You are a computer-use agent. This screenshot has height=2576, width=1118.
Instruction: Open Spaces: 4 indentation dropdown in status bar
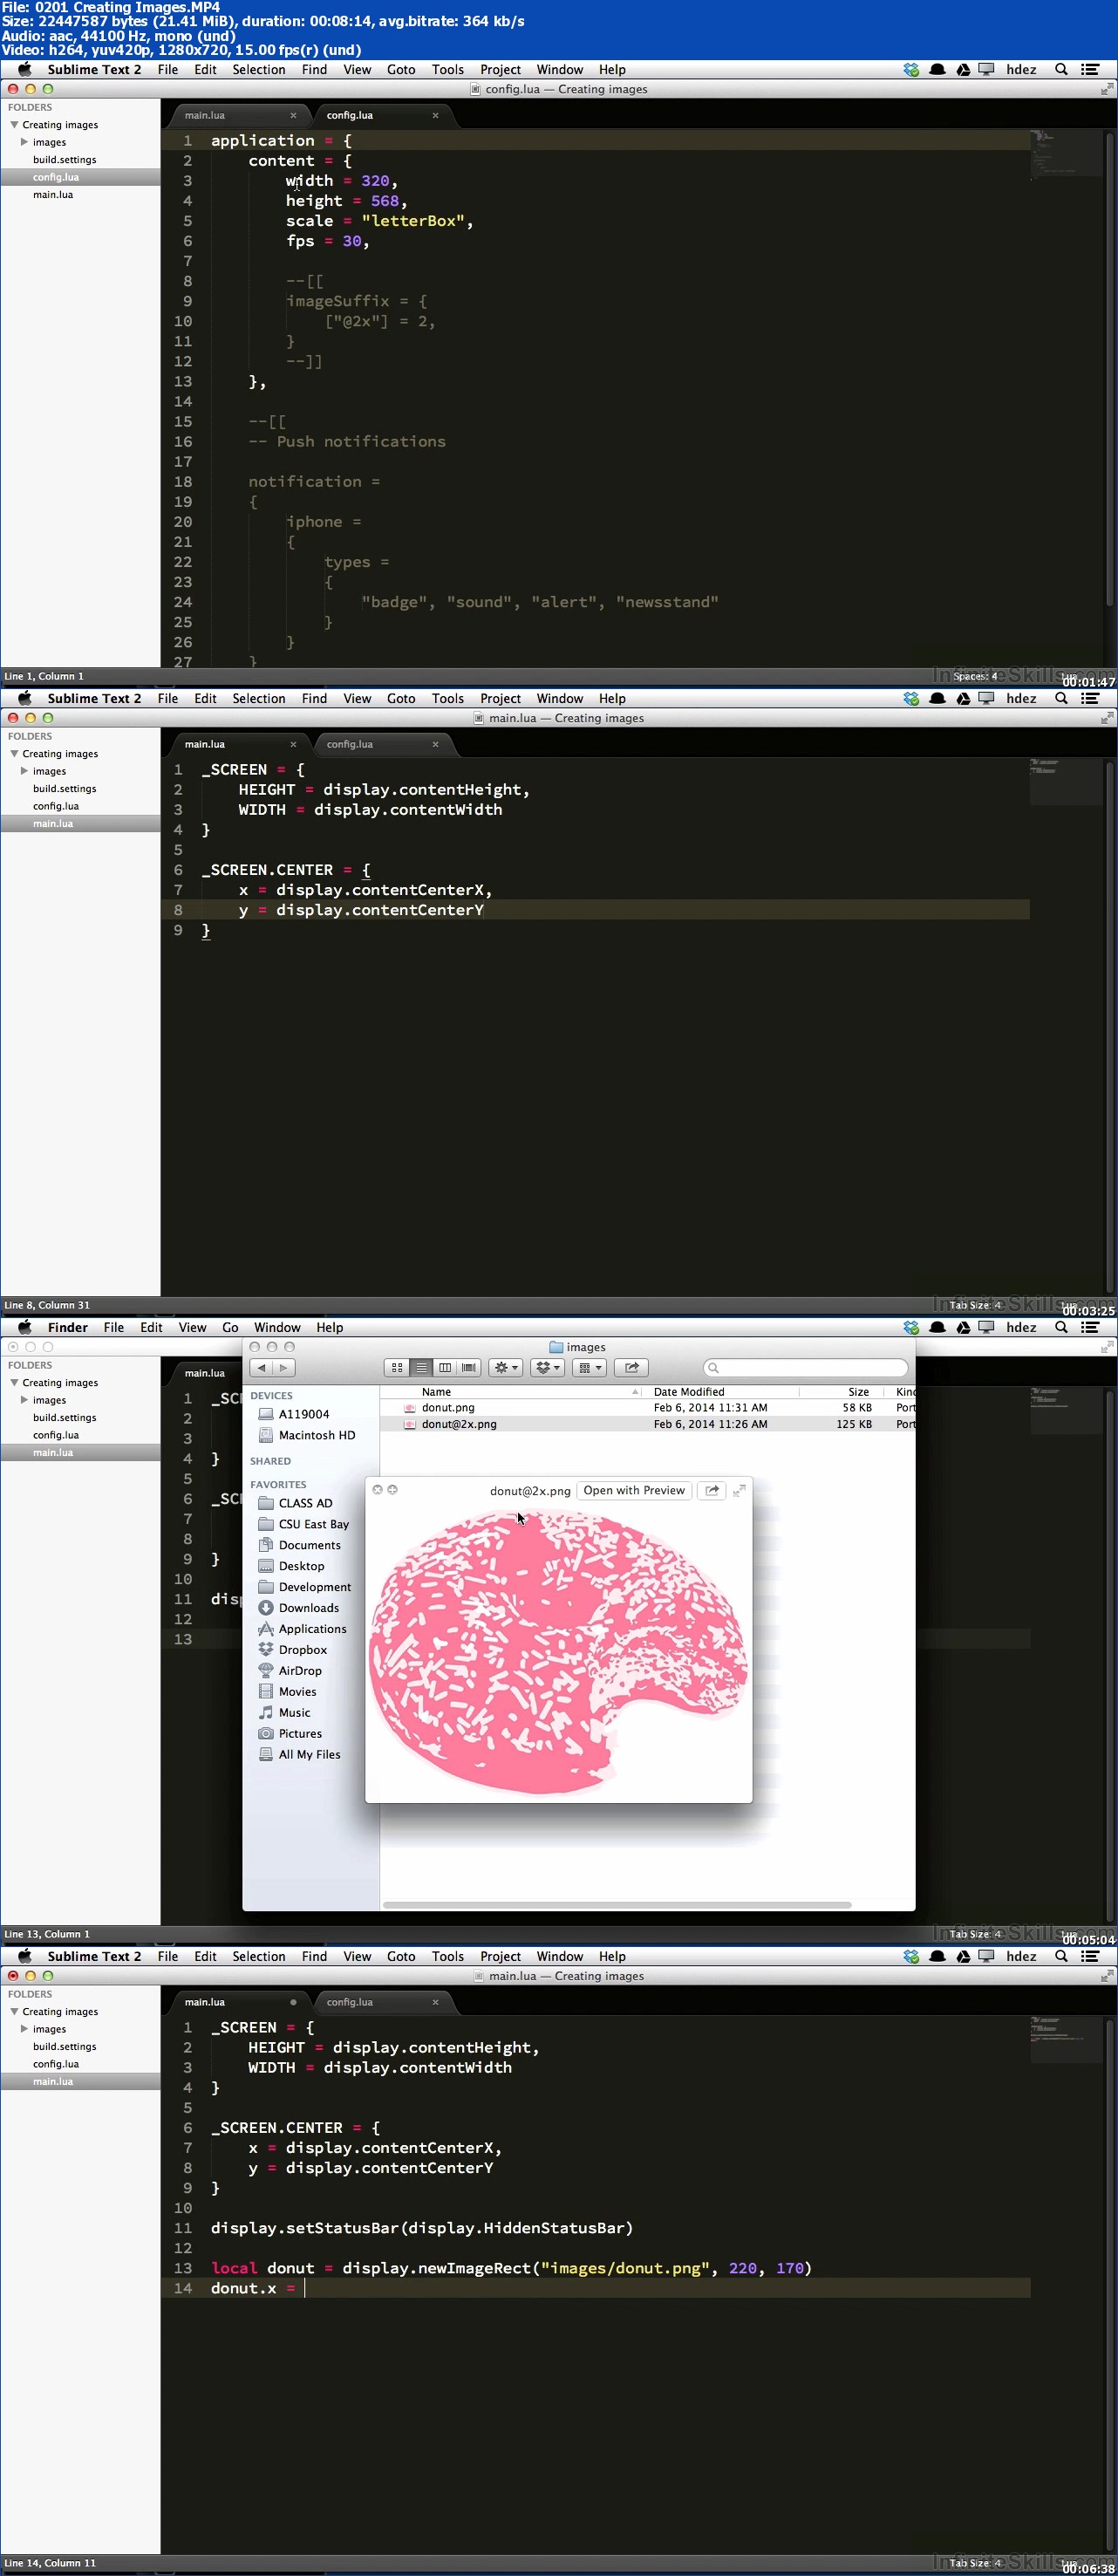tap(976, 676)
